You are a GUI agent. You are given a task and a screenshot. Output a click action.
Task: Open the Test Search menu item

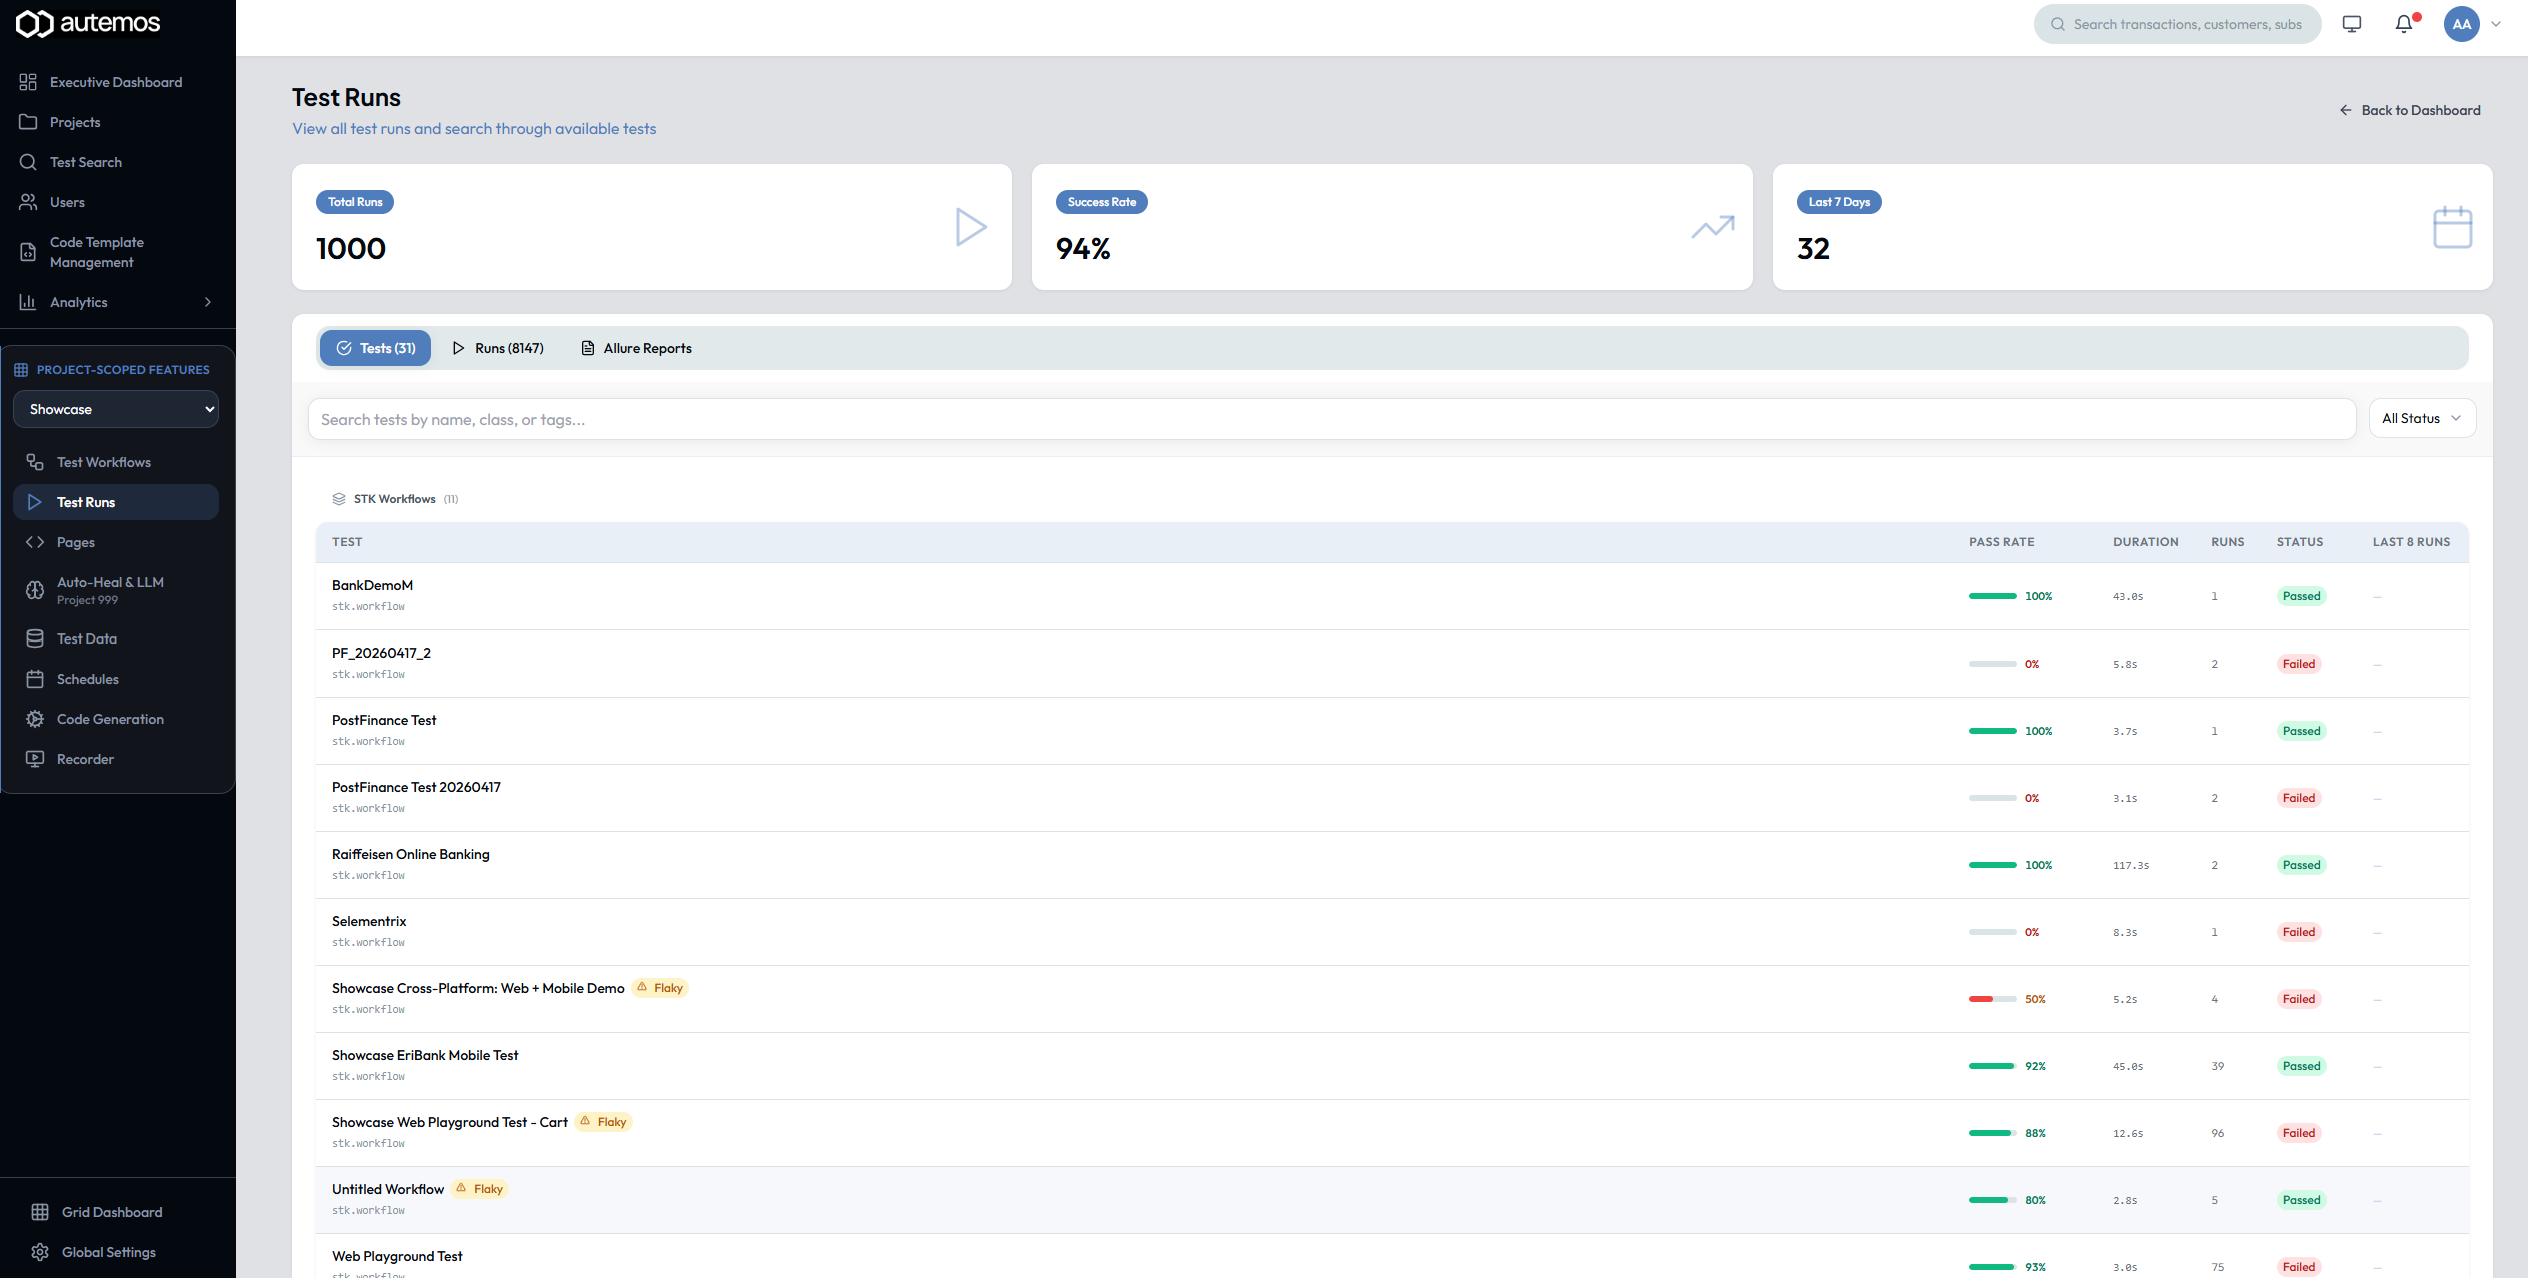[118, 162]
